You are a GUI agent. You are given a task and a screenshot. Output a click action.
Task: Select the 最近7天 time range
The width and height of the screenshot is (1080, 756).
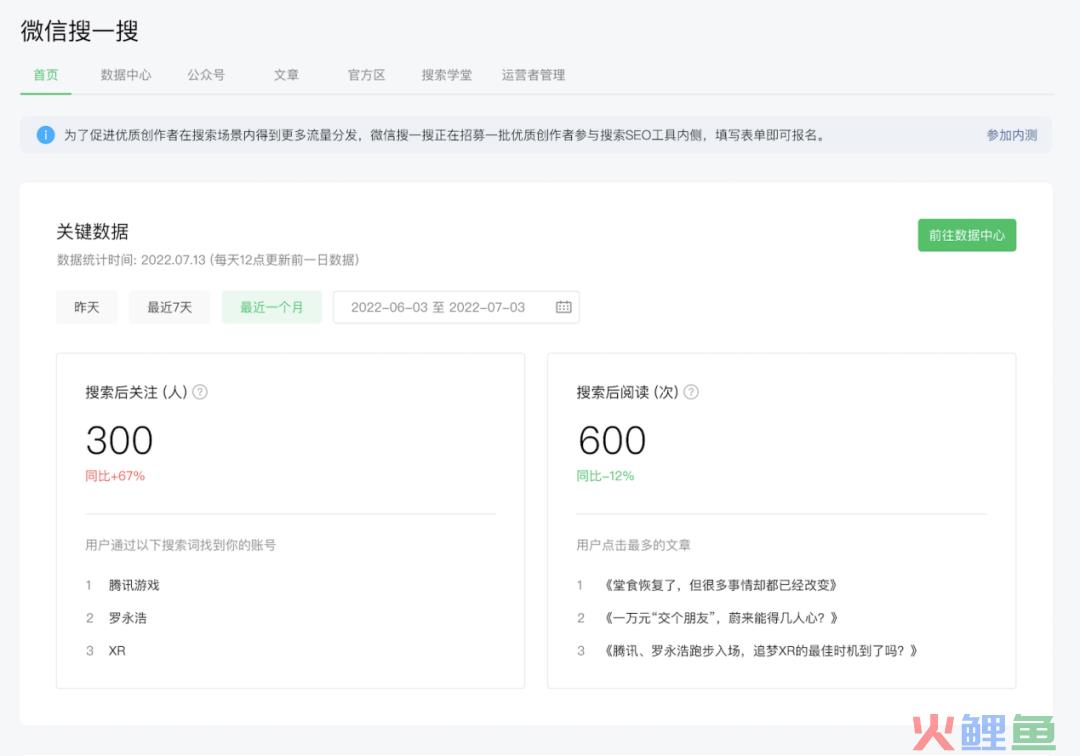pyautogui.click(x=169, y=307)
